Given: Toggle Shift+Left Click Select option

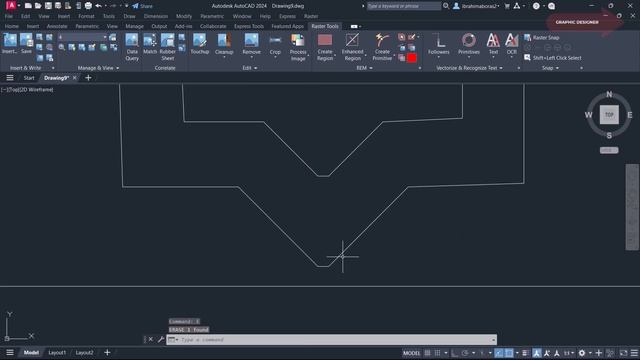Looking at the screenshot, I should (x=553, y=58).
